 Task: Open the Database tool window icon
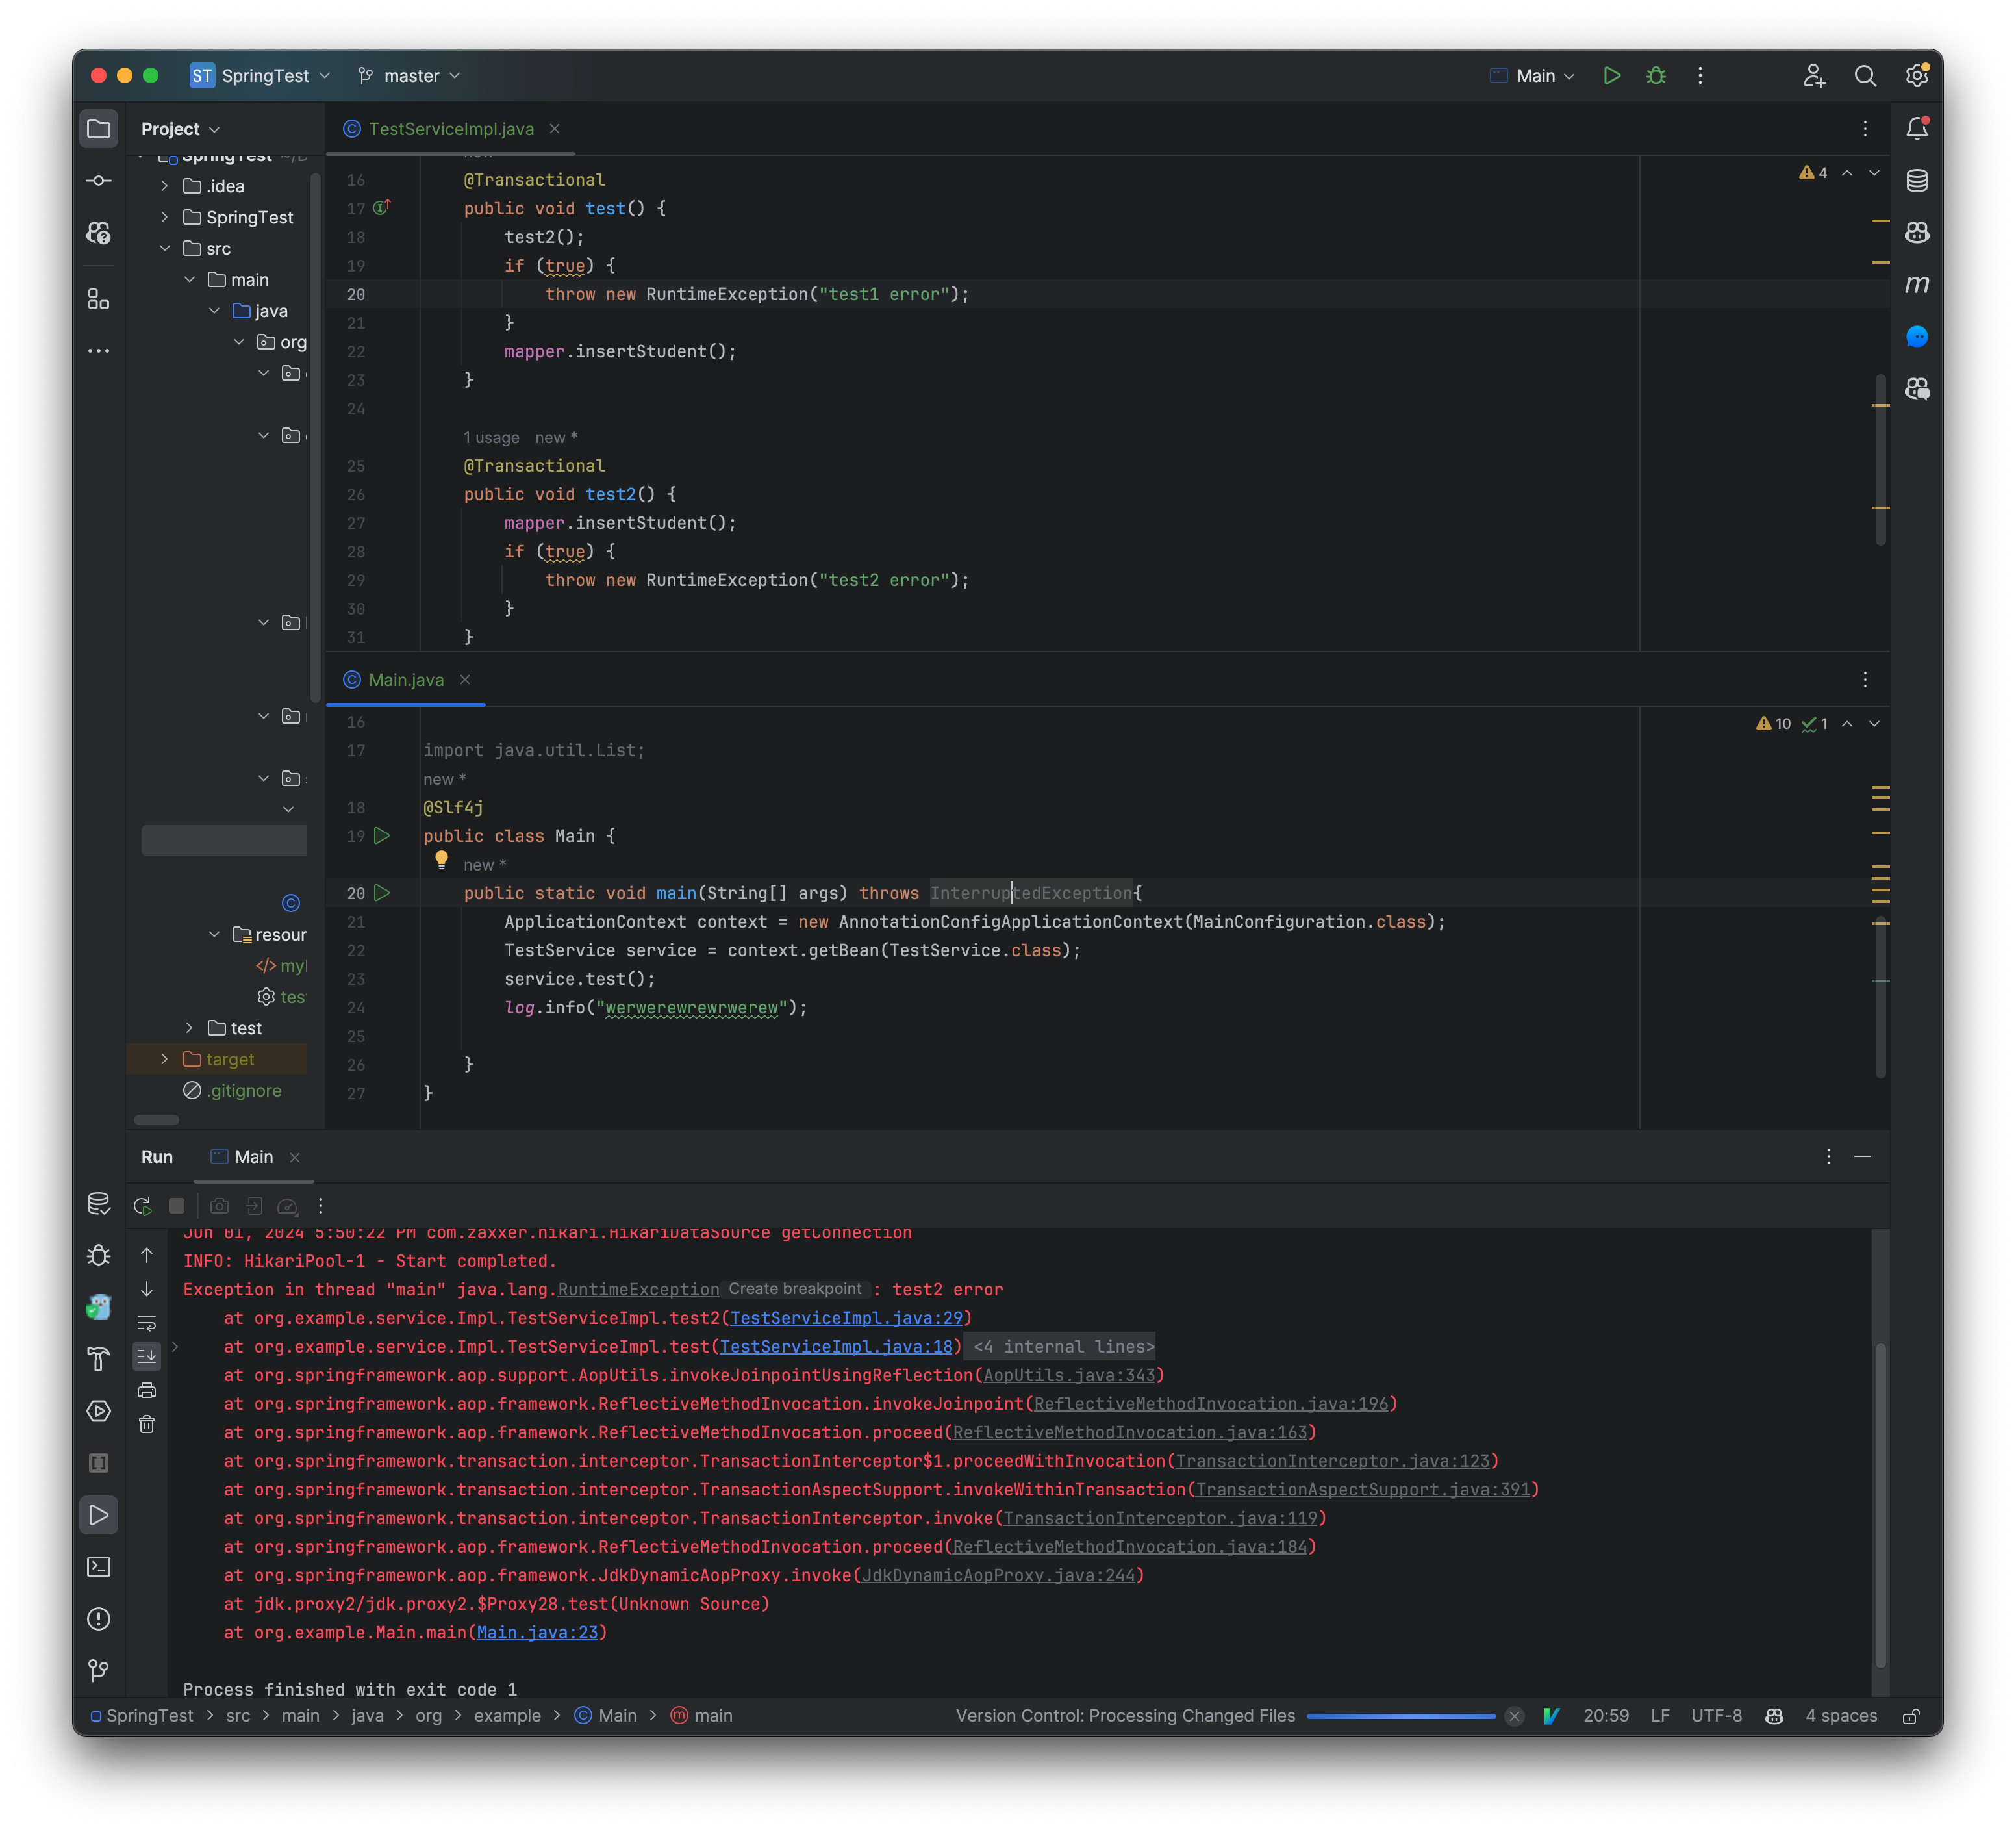click(1917, 180)
